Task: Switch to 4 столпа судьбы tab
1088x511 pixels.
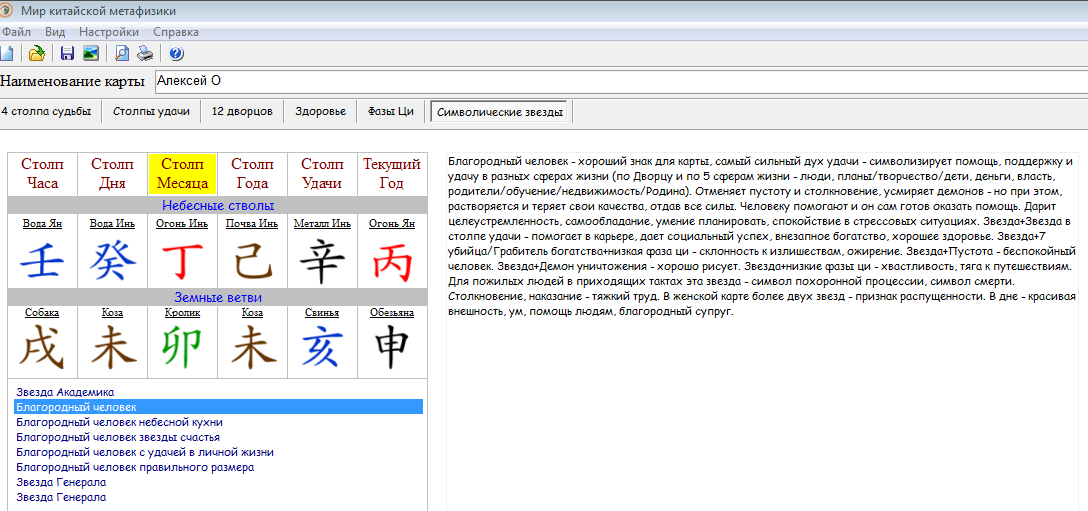Action: pyautogui.click(x=46, y=111)
